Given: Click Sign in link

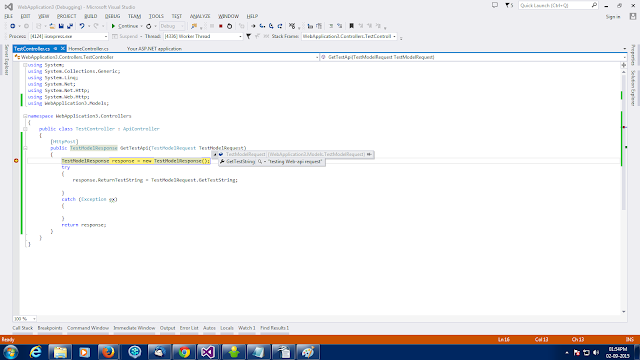Looking at the screenshot, I should pyautogui.click(x=613, y=17).
